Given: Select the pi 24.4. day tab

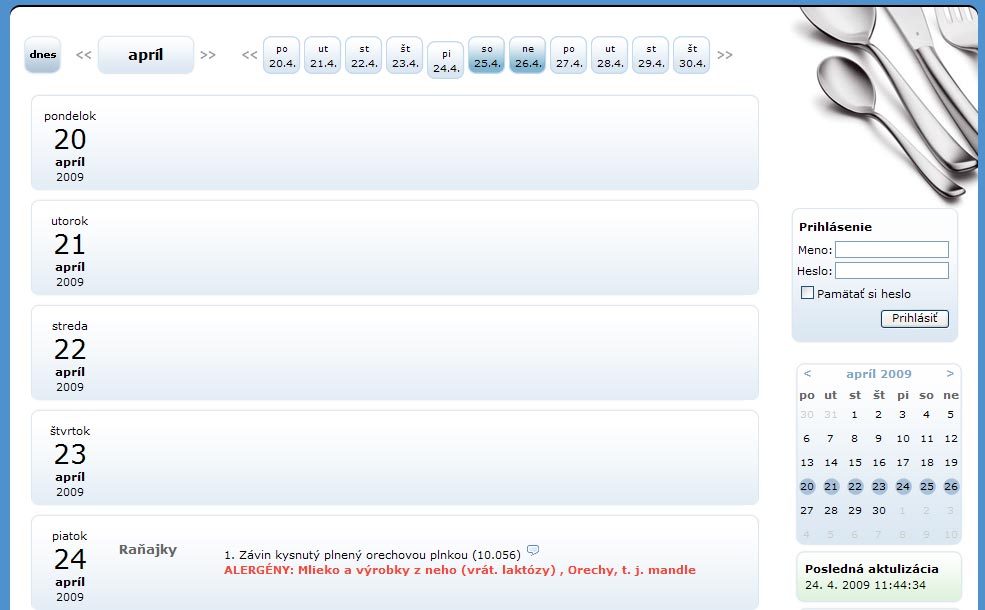Looking at the screenshot, I should coord(446,61).
